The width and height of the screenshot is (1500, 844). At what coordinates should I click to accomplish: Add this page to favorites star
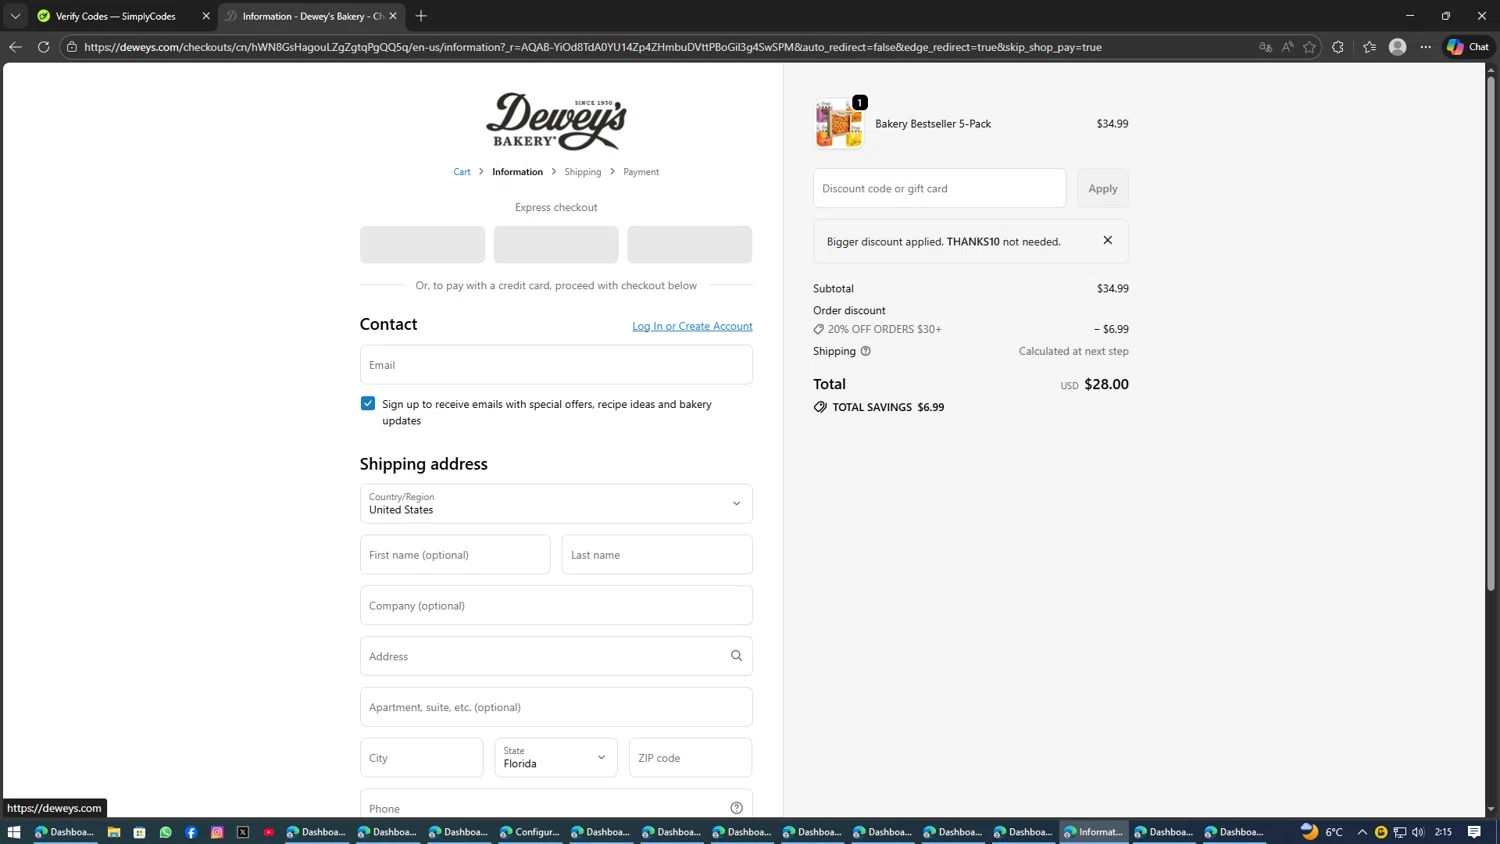[x=1309, y=47]
